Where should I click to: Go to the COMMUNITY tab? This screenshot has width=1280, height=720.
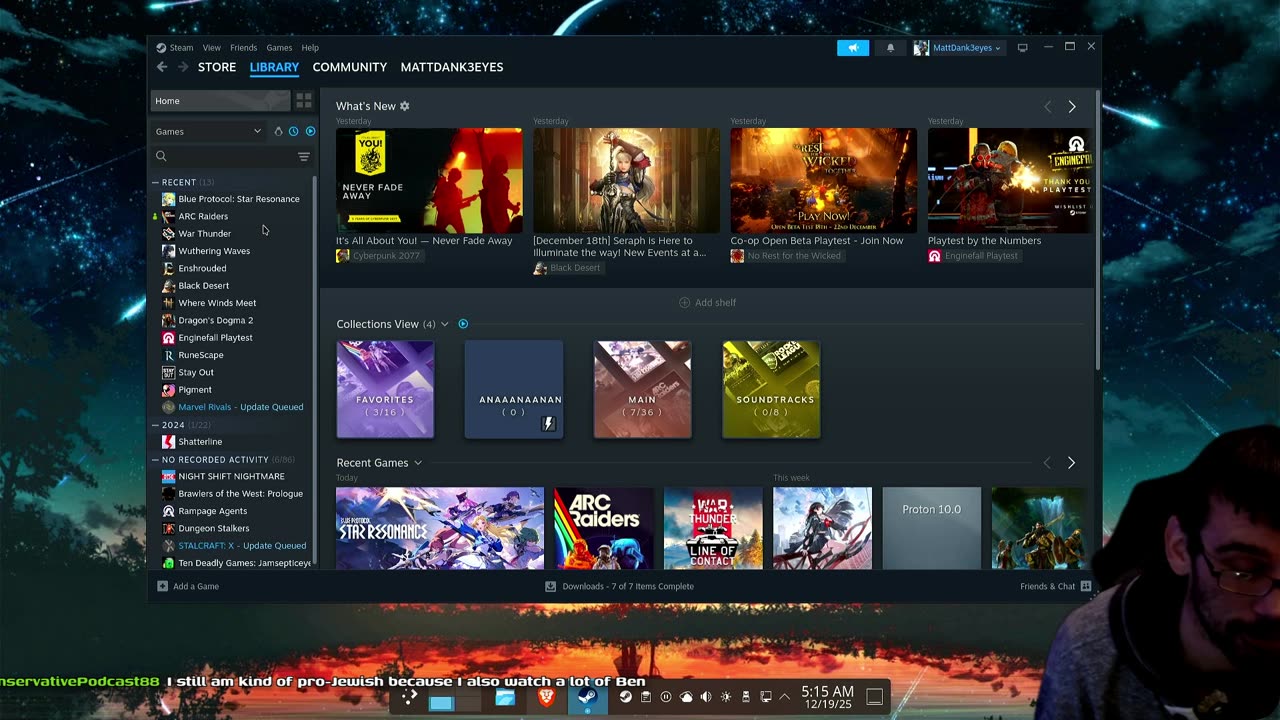(x=350, y=67)
